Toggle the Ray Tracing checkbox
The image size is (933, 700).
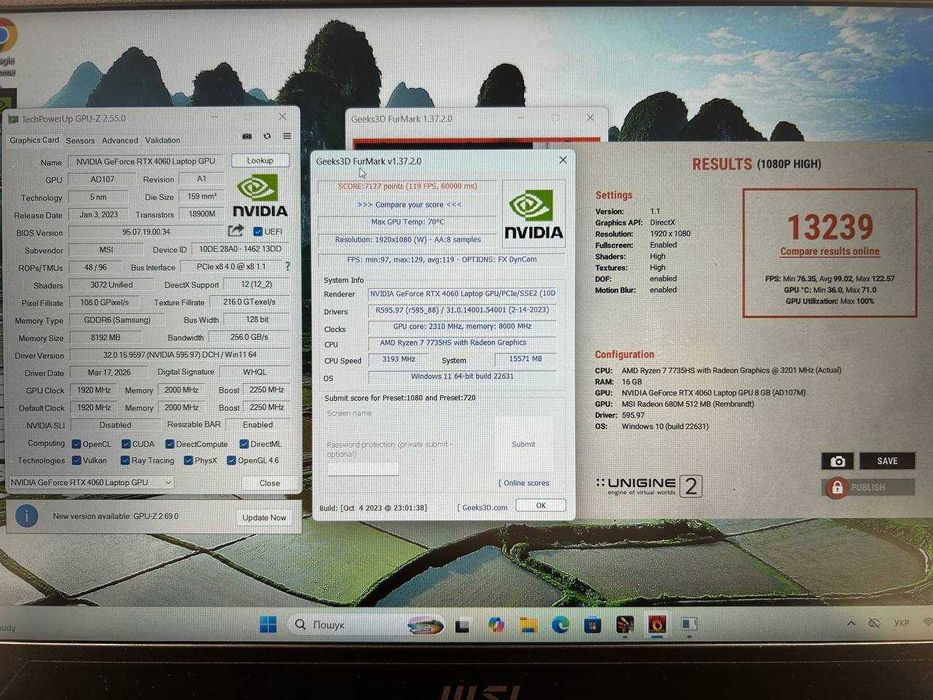[125, 460]
